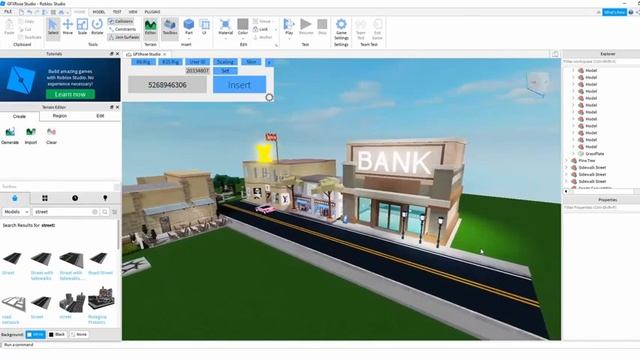Open the Toolbox Inventory grid icon
The width and height of the screenshot is (640, 360).
(x=45, y=198)
